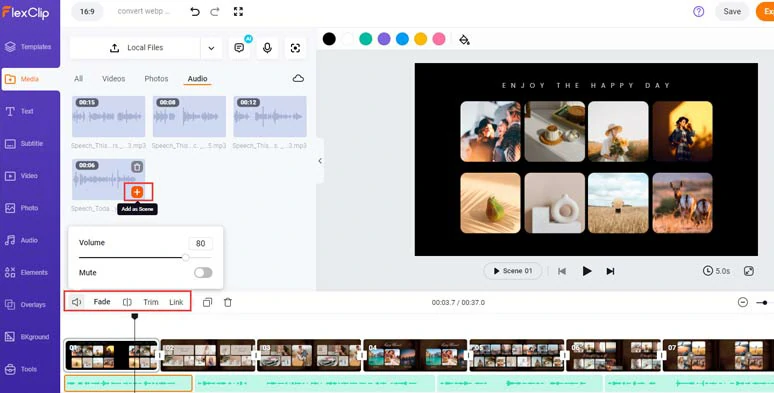
Task: Pick the purple background color swatch
Action: coord(384,39)
